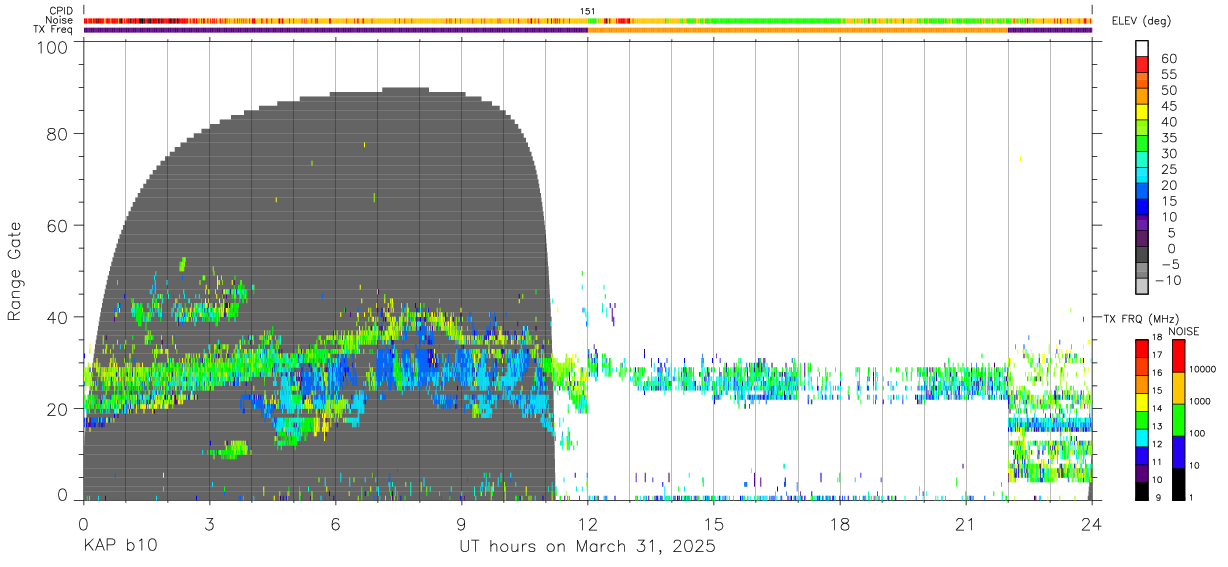Select the black bottom swatch of TX FRQ colorbar
Screen dimensions: 1228x567
coord(1143,491)
